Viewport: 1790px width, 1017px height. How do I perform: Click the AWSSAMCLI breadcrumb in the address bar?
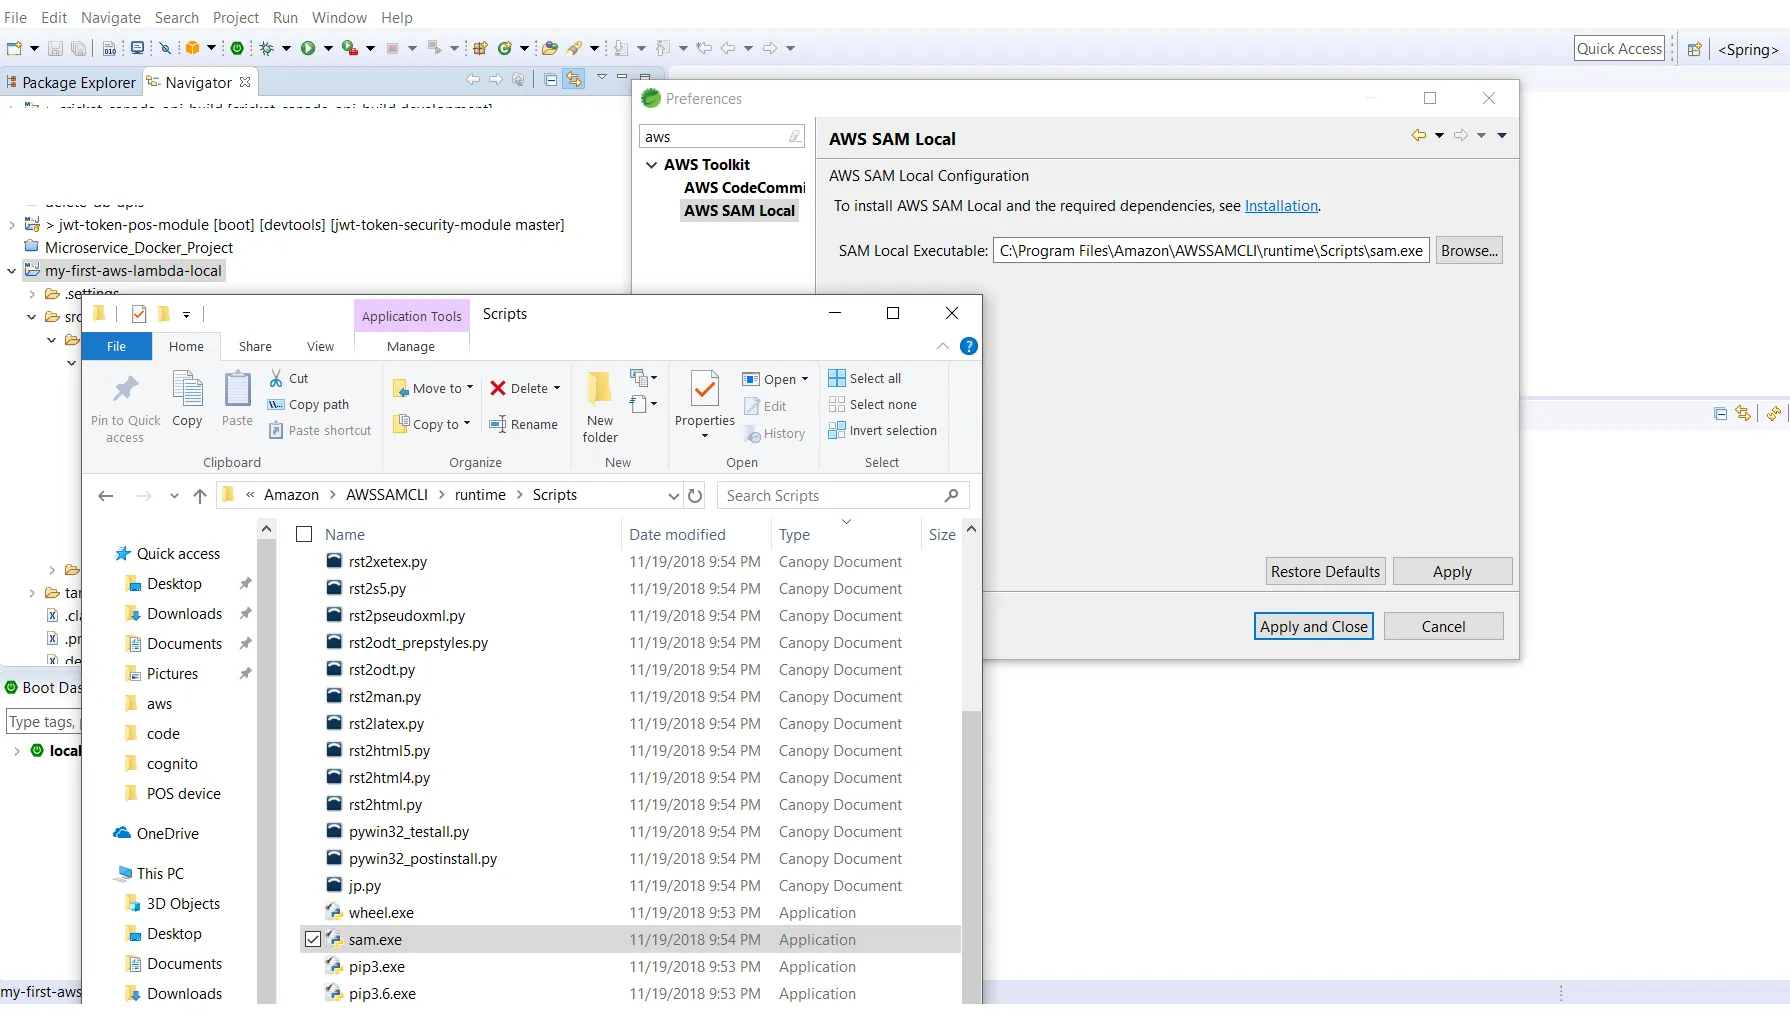[x=387, y=495]
